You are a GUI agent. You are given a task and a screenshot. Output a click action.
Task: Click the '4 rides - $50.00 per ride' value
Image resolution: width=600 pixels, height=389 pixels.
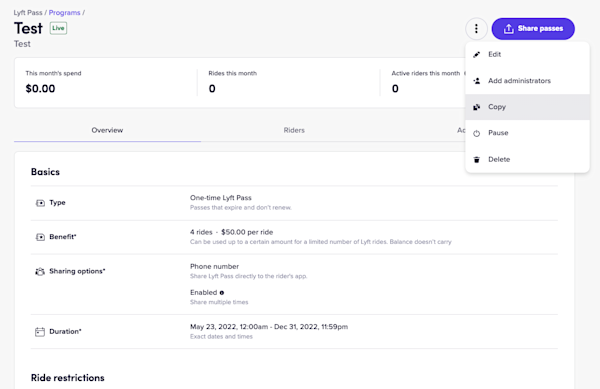pyautogui.click(x=232, y=232)
